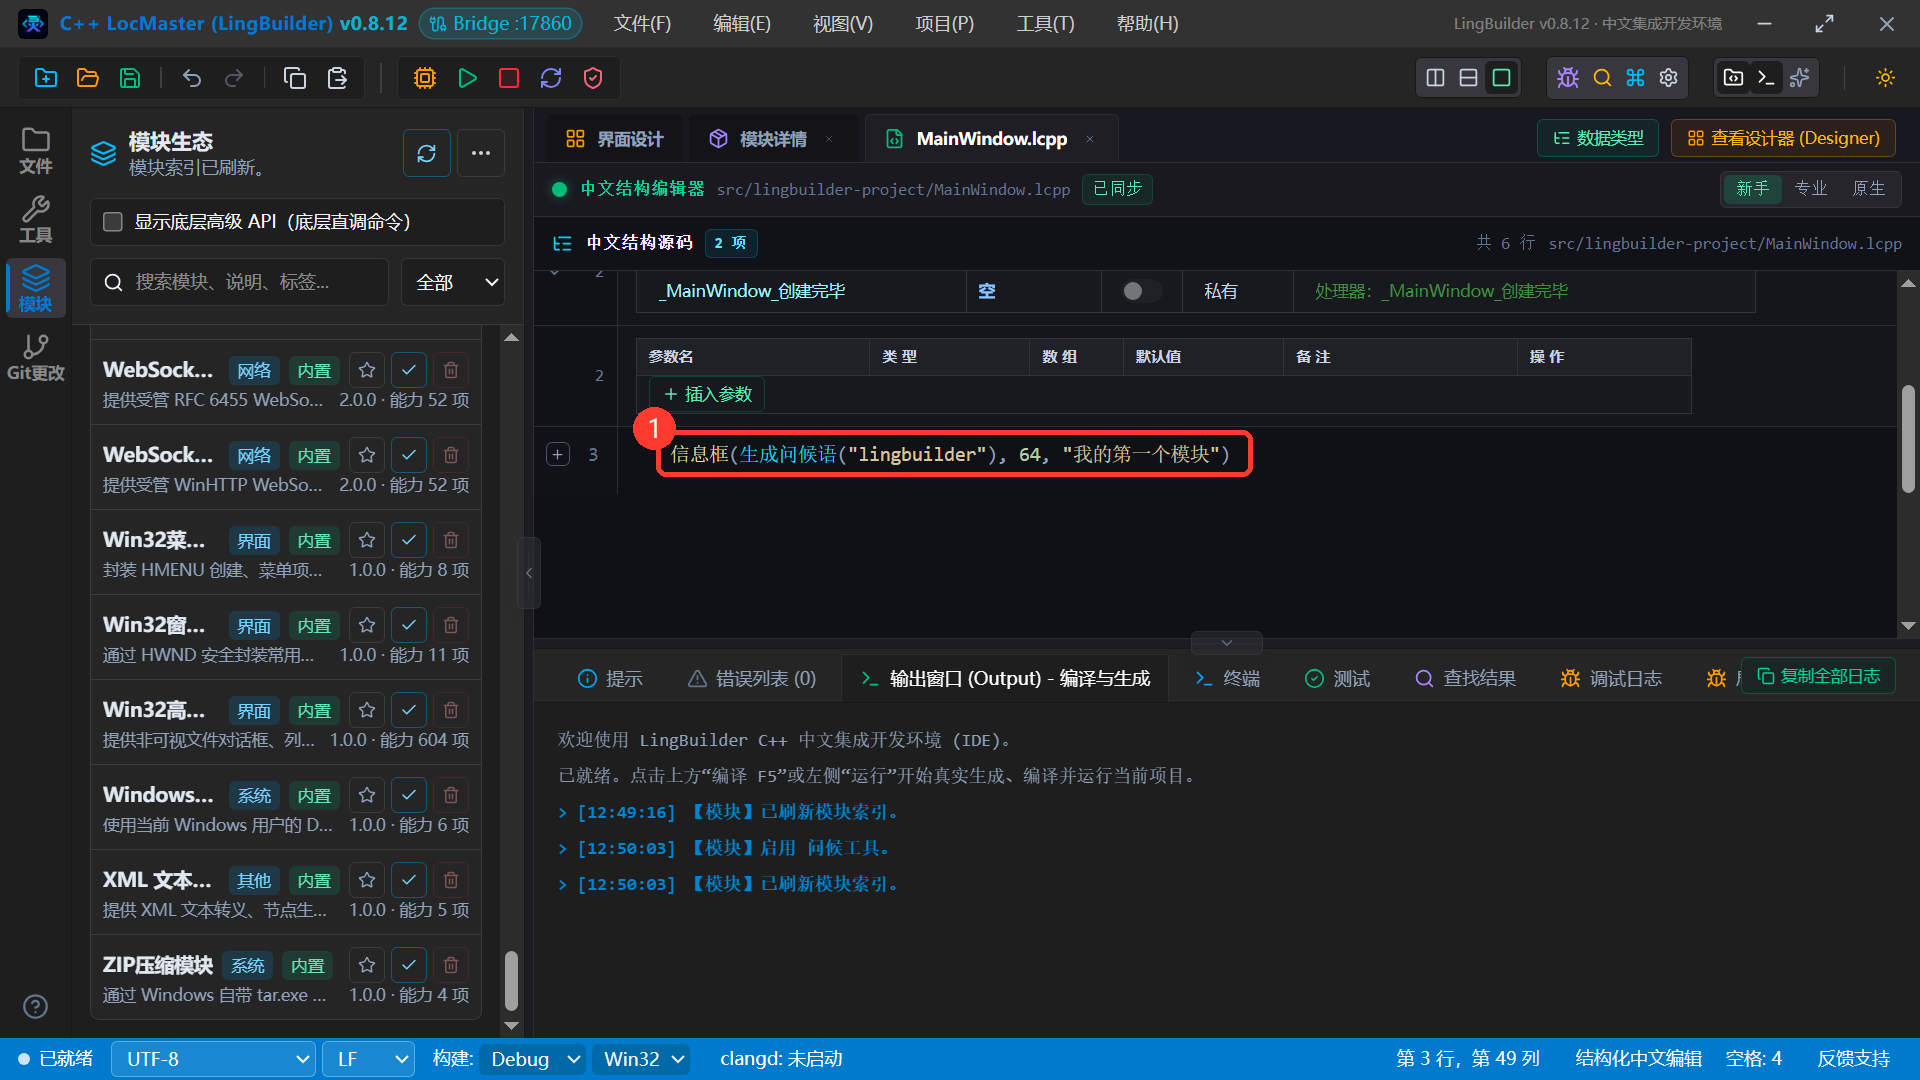1920x1080 pixels.
Task: Open the 文件(F) menu
Action: (642, 23)
